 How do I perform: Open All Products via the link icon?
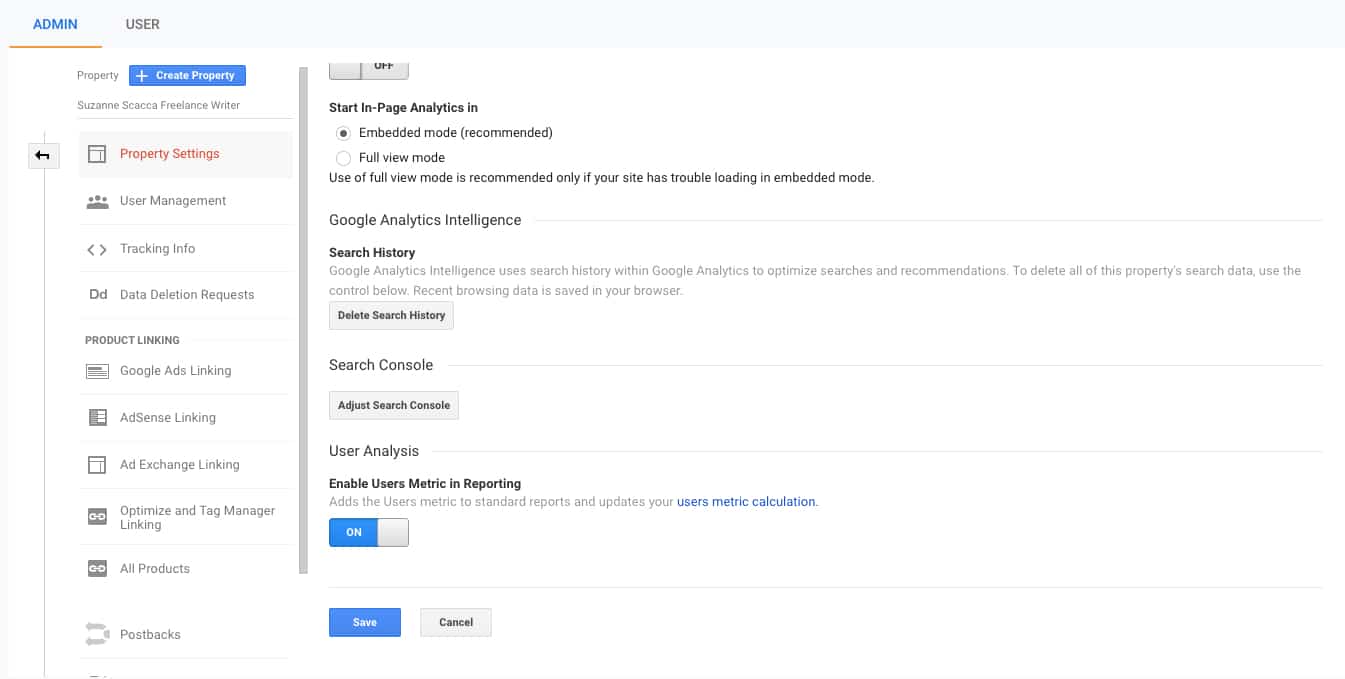coord(97,568)
